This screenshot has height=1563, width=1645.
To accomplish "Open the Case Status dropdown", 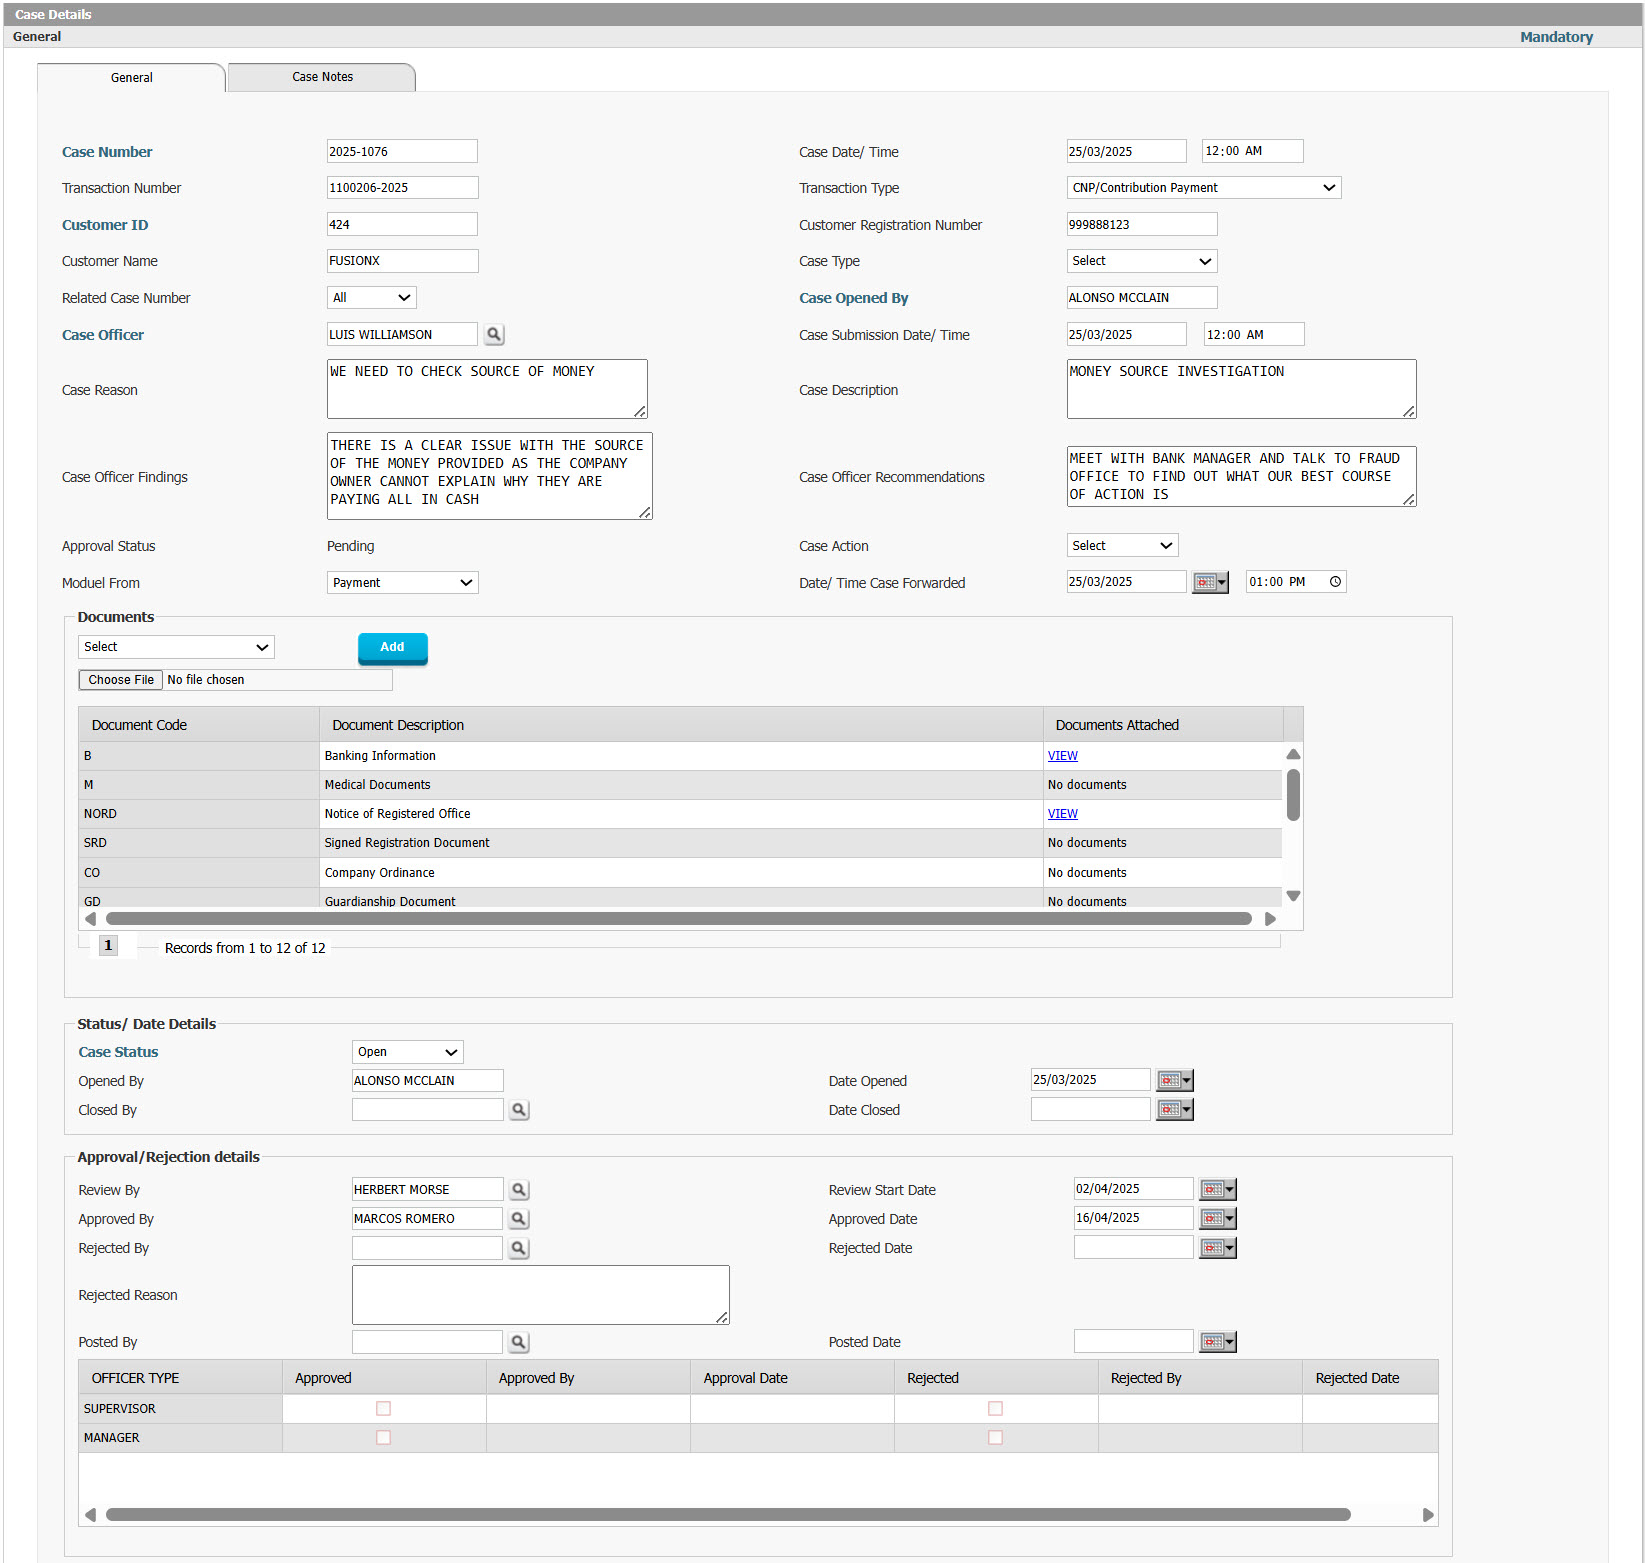I will [x=407, y=1052].
